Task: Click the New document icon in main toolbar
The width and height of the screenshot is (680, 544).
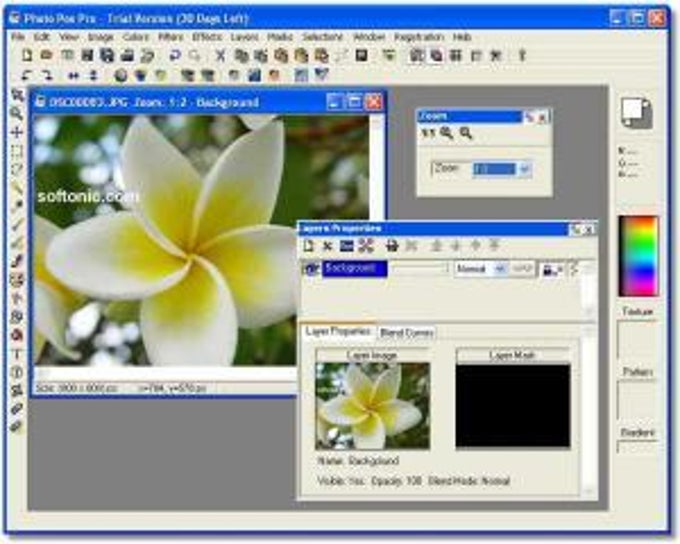Action: click(x=27, y=55)
